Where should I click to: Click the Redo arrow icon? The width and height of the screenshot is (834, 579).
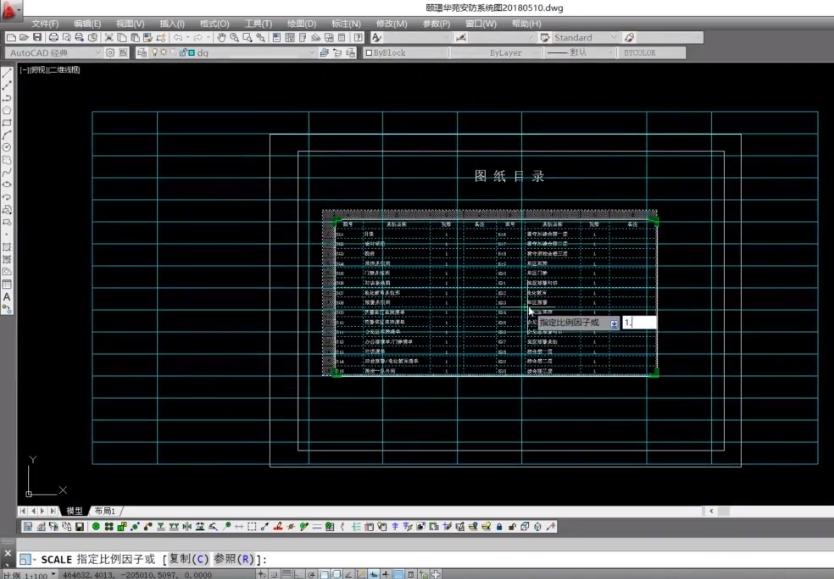click(x=198, y=37)
